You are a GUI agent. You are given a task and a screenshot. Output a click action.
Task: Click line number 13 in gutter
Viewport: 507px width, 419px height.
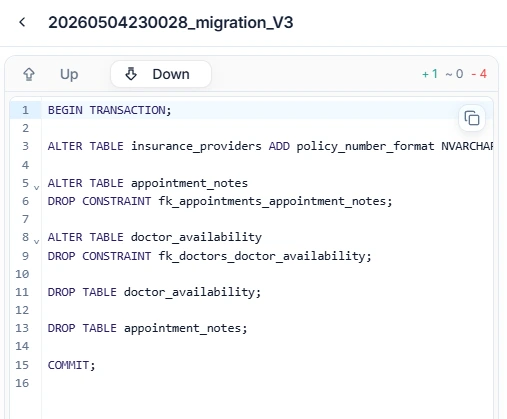(x=22, y=328)
